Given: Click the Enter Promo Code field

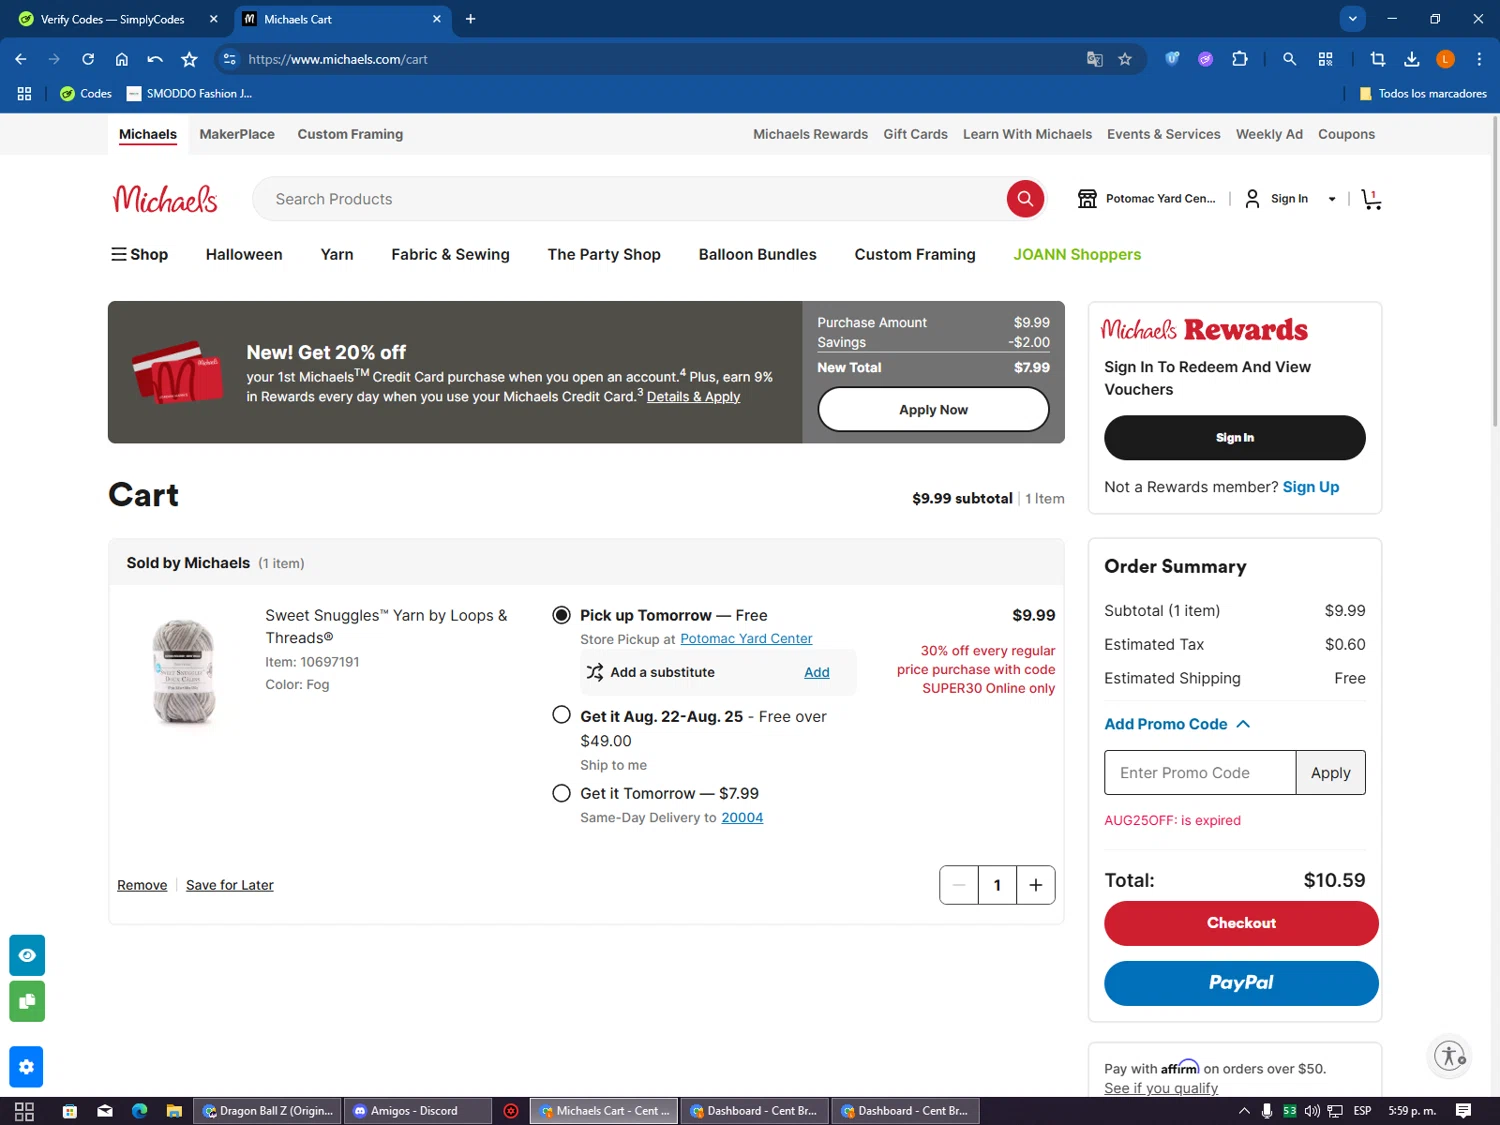Looking at the screenshot, I should [x=1200, y=773].
